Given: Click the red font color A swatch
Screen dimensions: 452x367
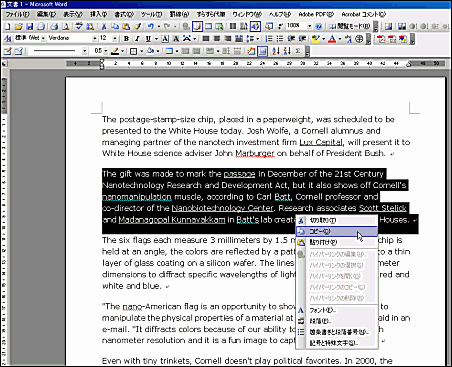Looking at the screenshot, I should [332, 39].
